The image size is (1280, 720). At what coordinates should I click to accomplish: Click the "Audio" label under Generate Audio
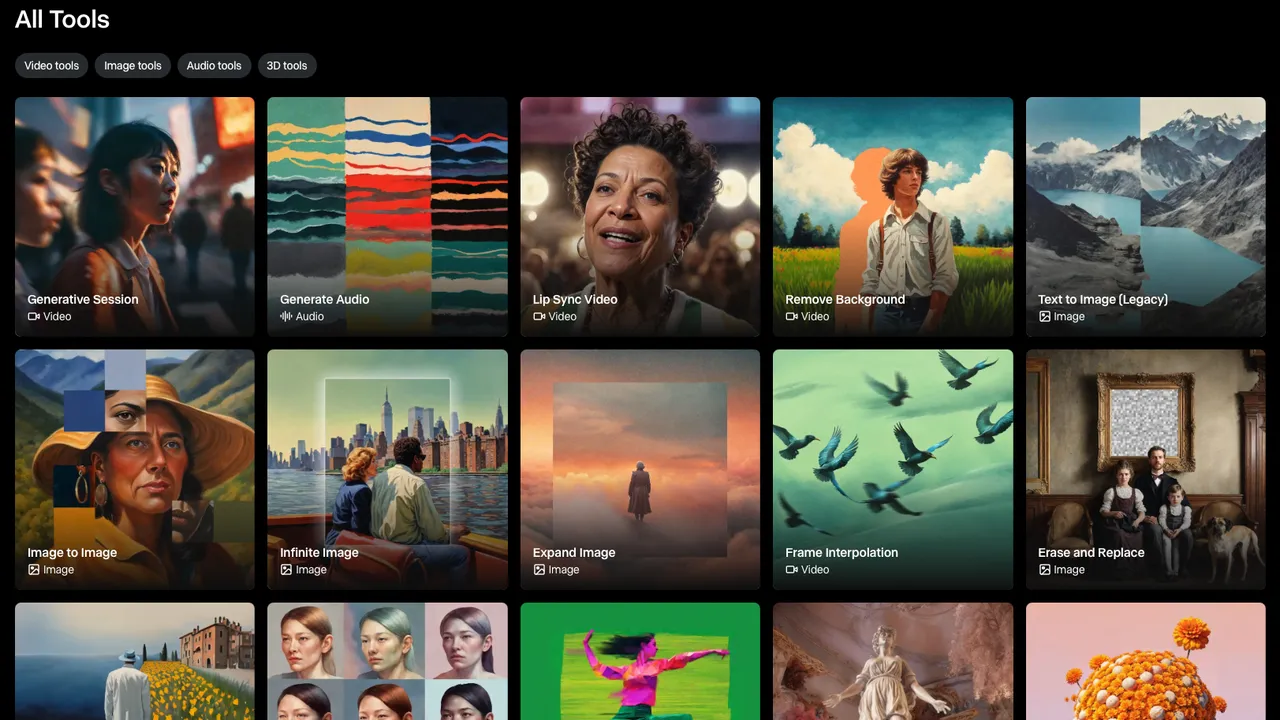(x=310, y=316)
